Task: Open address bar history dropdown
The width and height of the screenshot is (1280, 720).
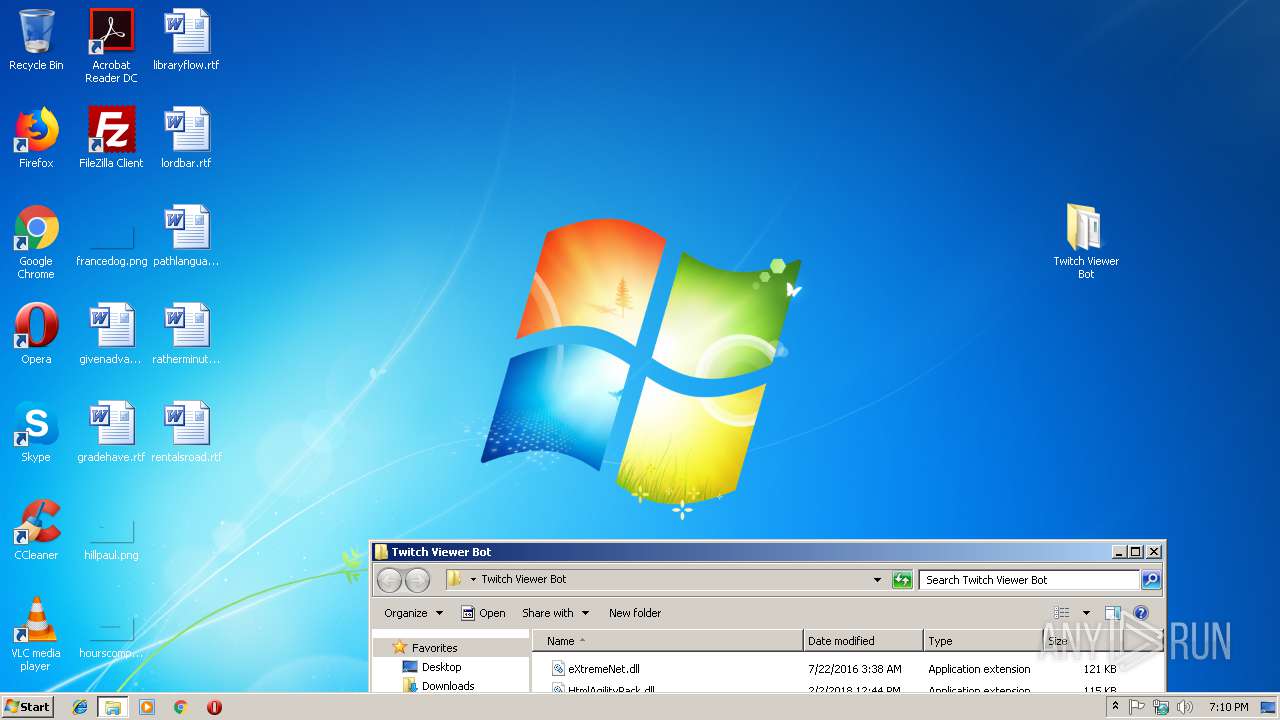Action: click(x=877, y=580)
